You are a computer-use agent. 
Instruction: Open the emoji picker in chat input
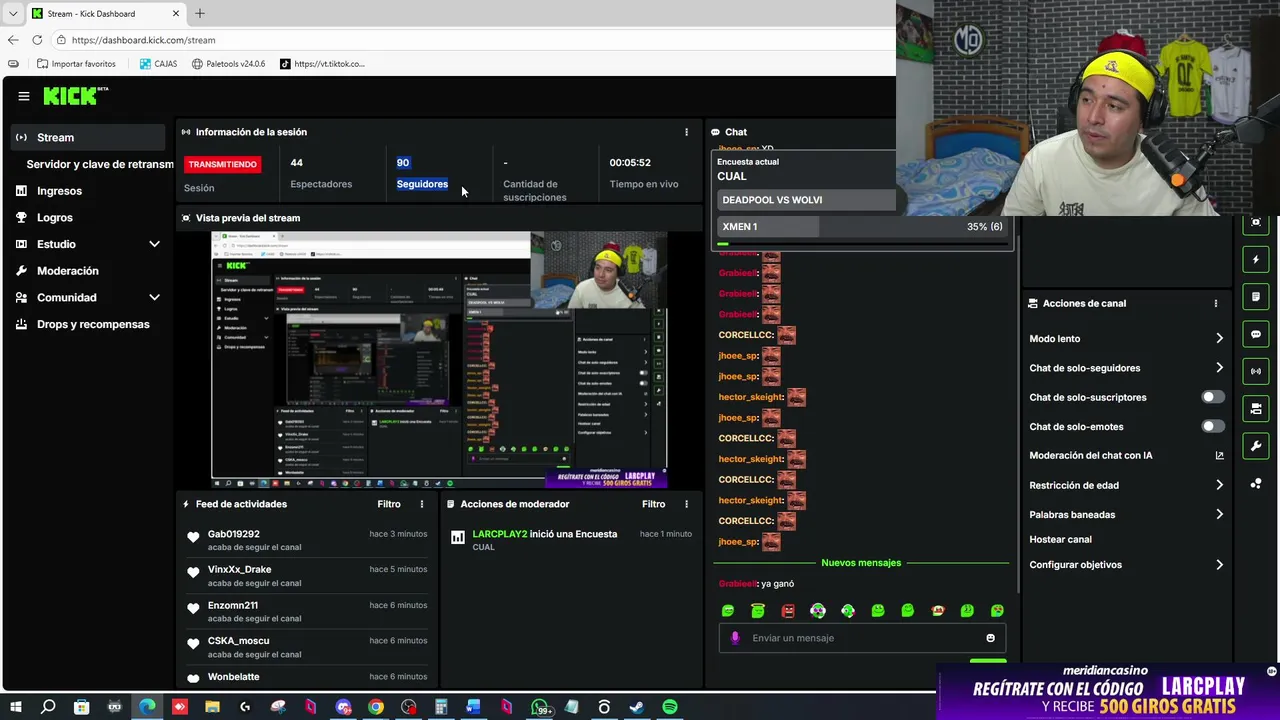(x=991, y=638)
